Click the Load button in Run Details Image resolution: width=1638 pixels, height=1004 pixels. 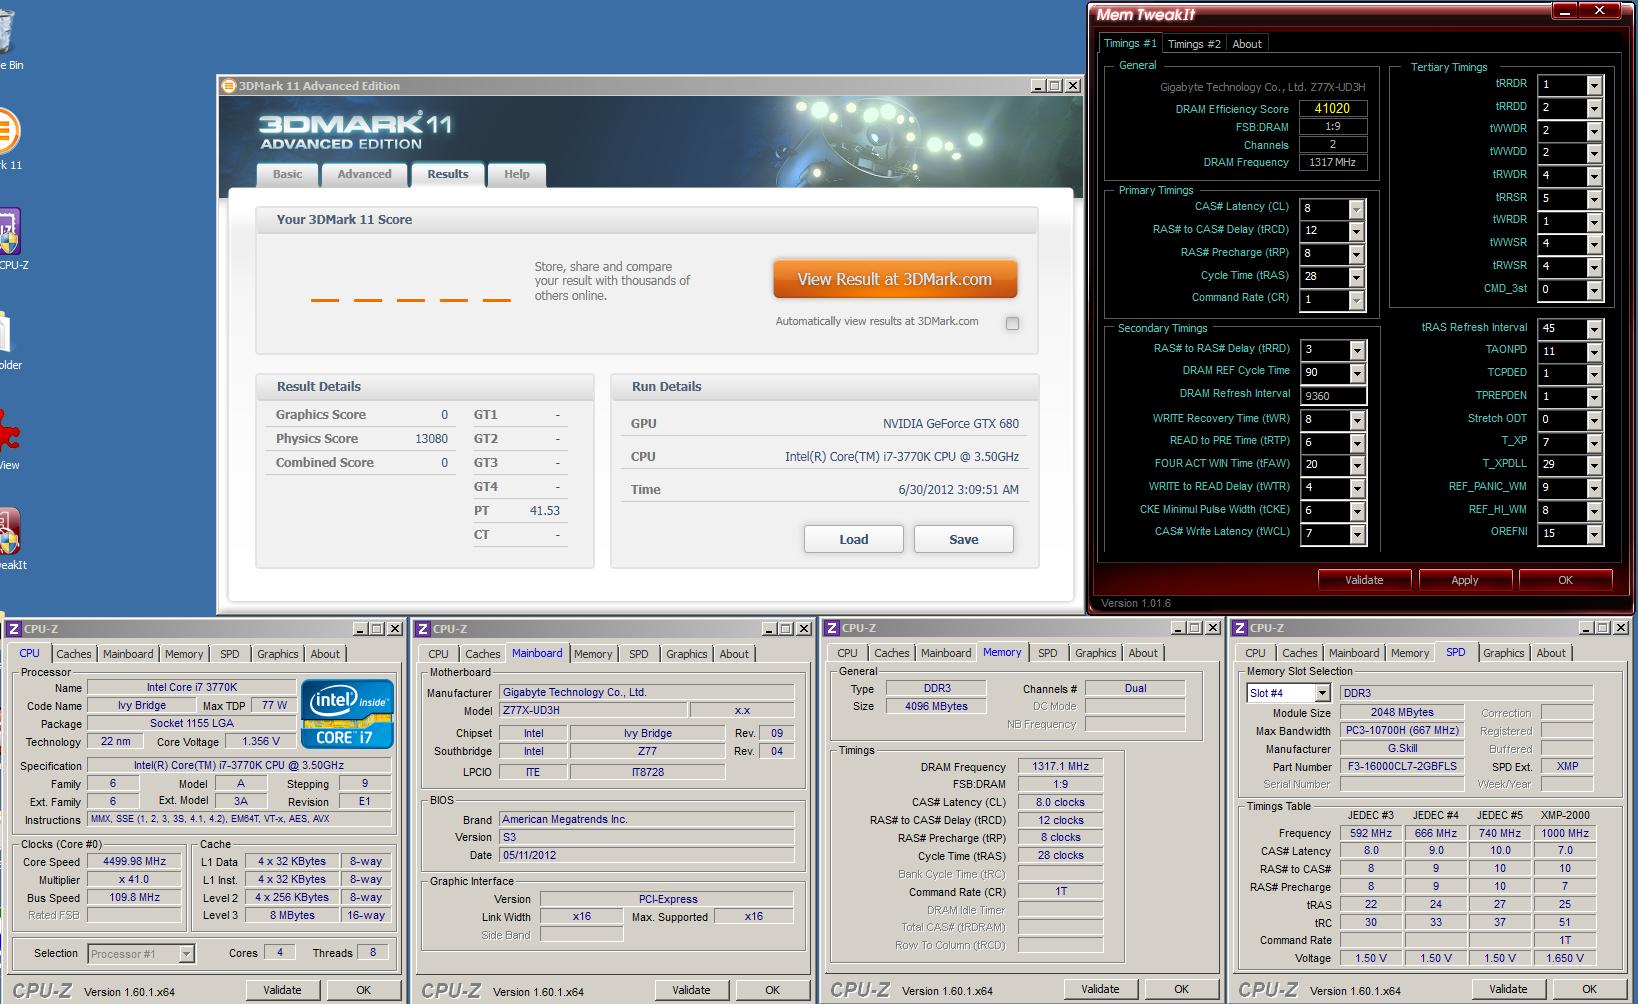coord(854,539)
